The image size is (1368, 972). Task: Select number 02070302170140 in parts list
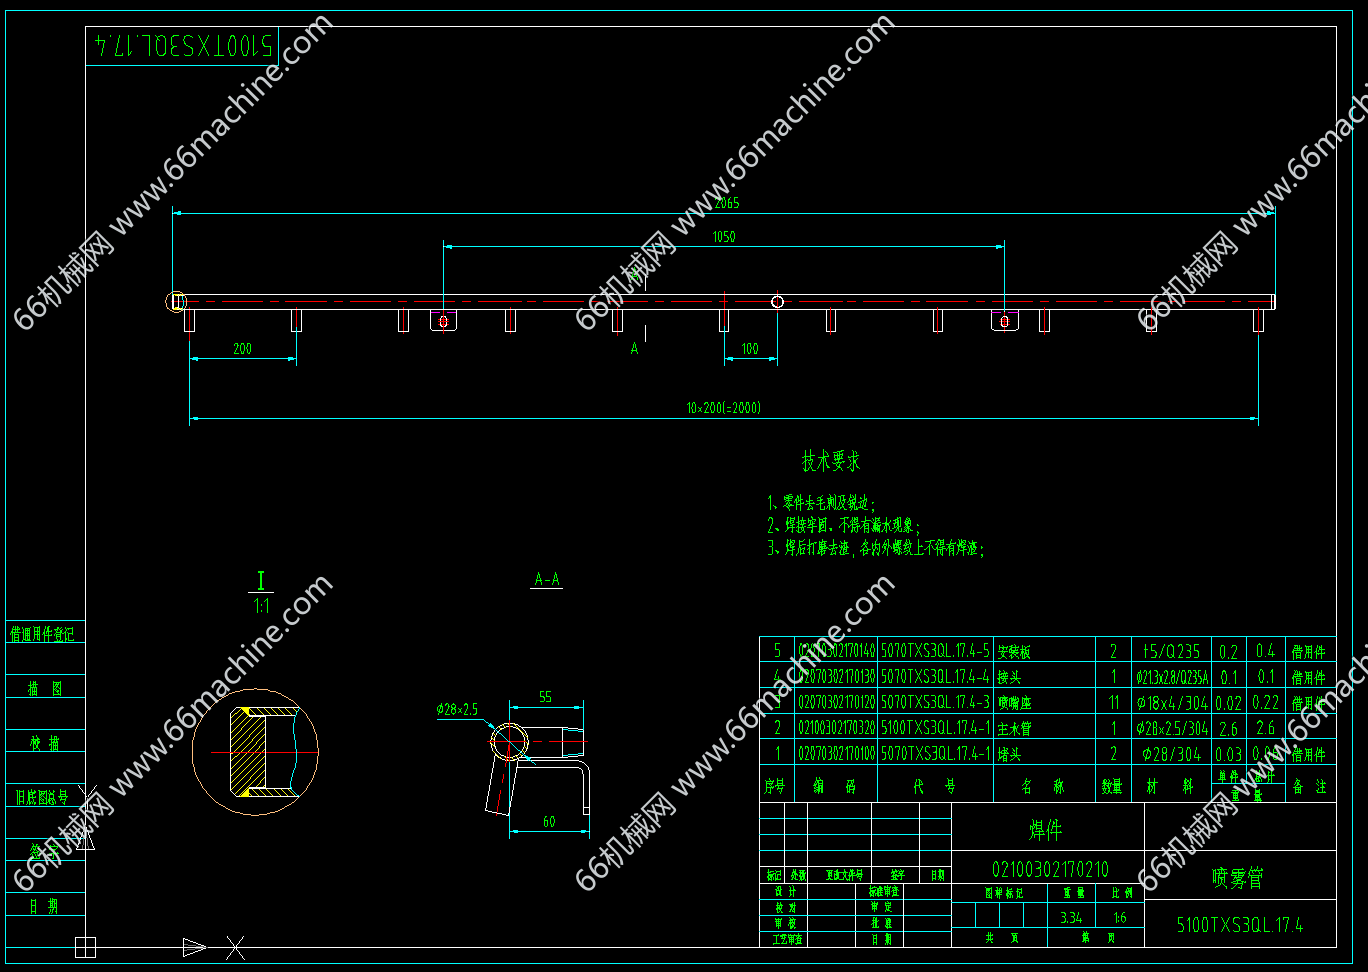836,651
